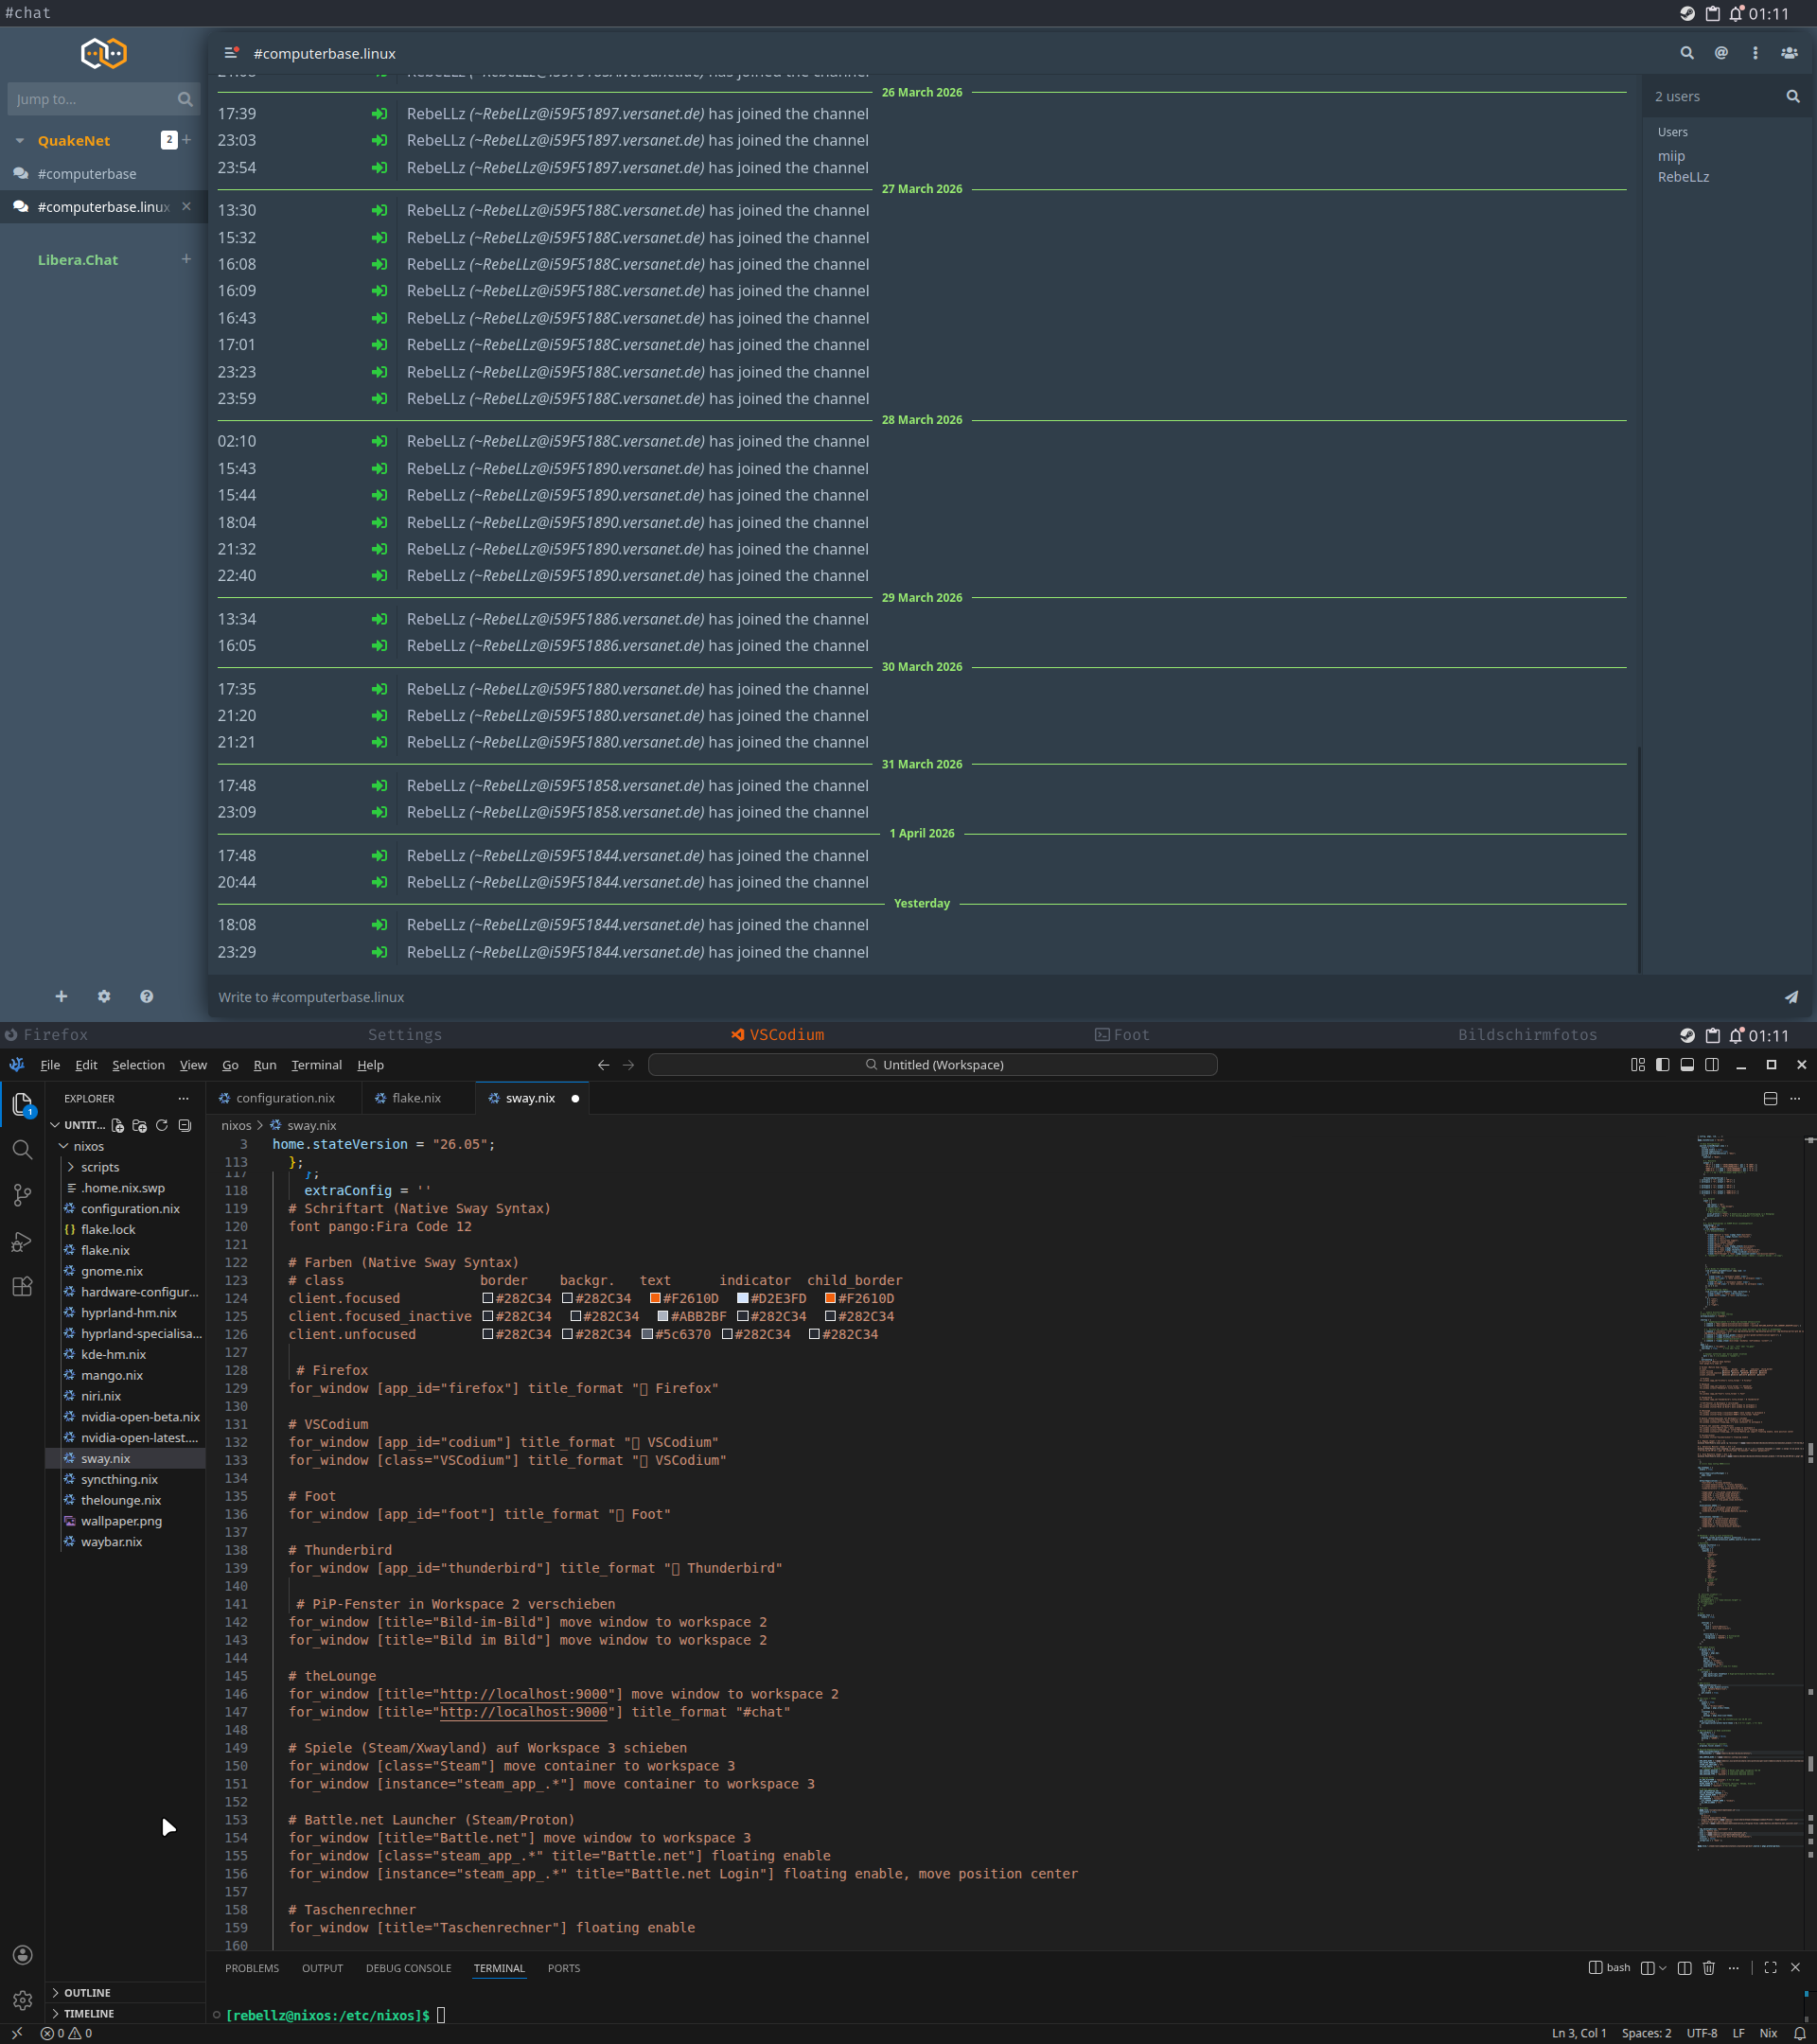Click Customize Layout icon in VSCodium title bar
Image resolution: width=1817 pixels, height=2044 pixels.
click(1638, 1065)
